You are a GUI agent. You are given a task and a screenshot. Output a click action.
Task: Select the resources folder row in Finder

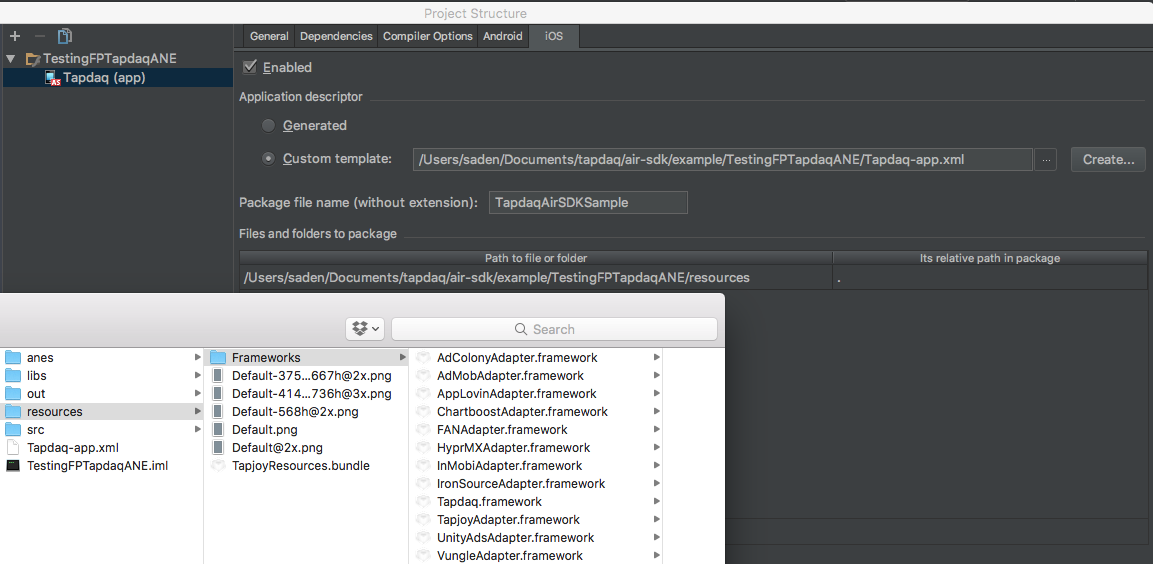point(101,412)
